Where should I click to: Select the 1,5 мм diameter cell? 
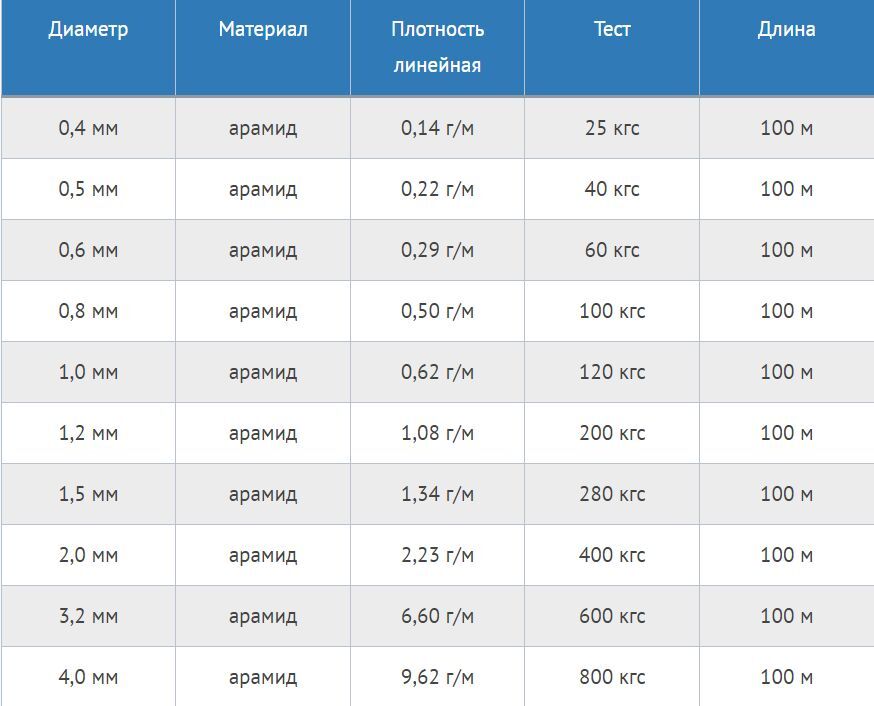tap(88, 494)
